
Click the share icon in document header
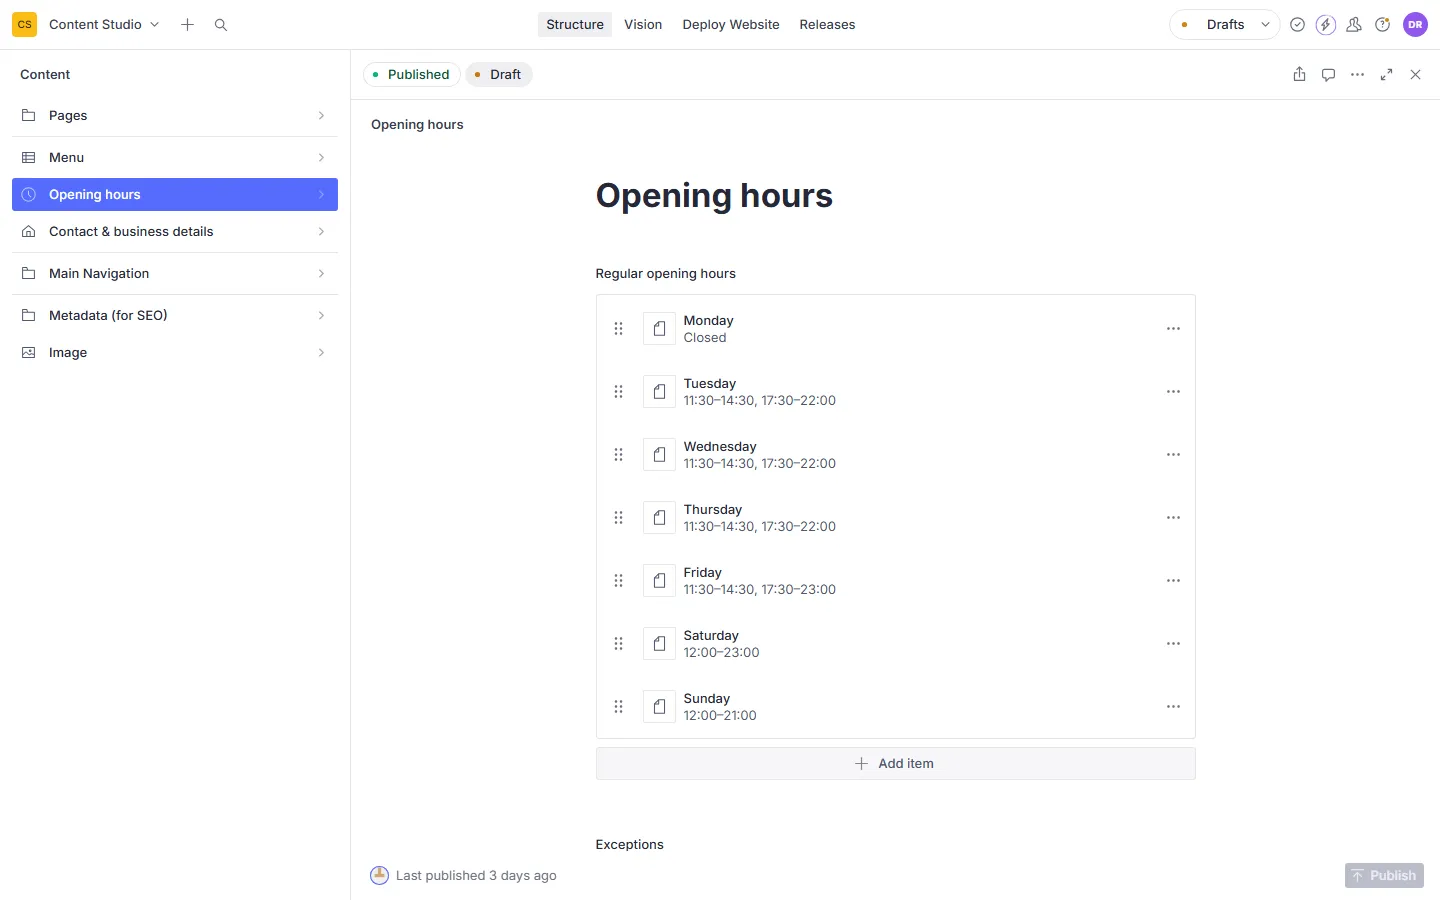[1299, 75]
